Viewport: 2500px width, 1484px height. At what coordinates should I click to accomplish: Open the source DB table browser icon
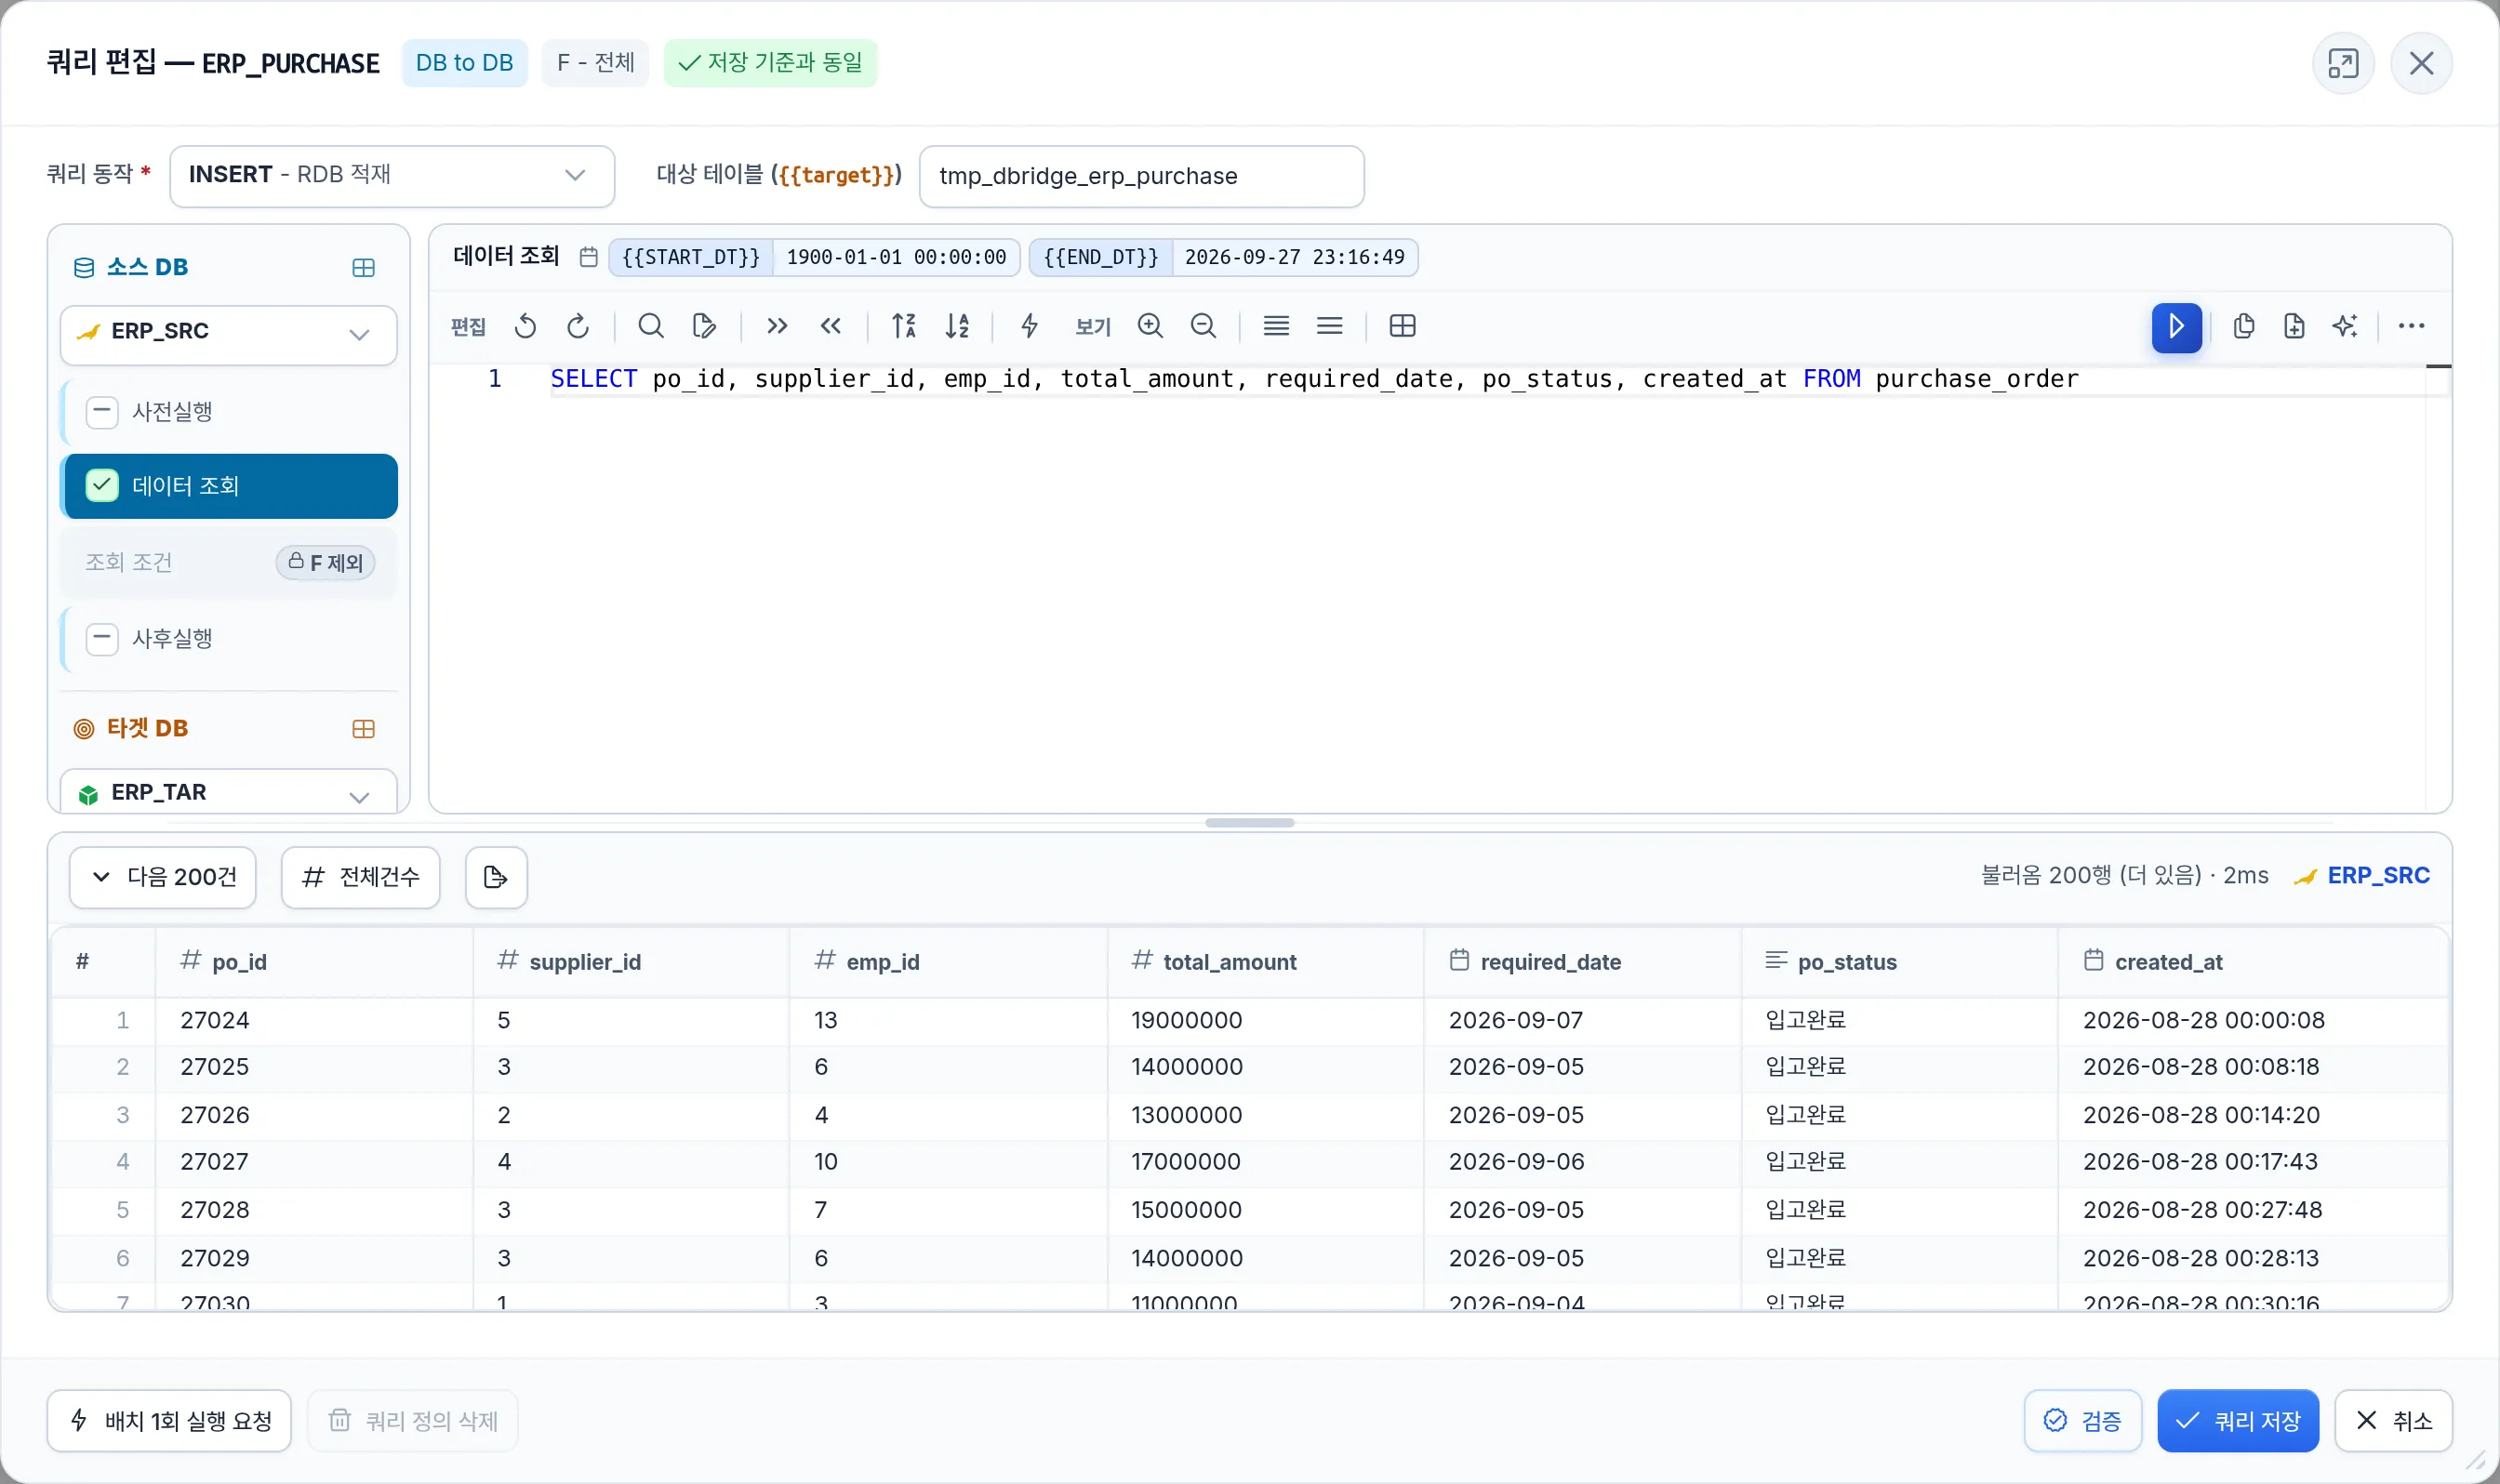364,268
